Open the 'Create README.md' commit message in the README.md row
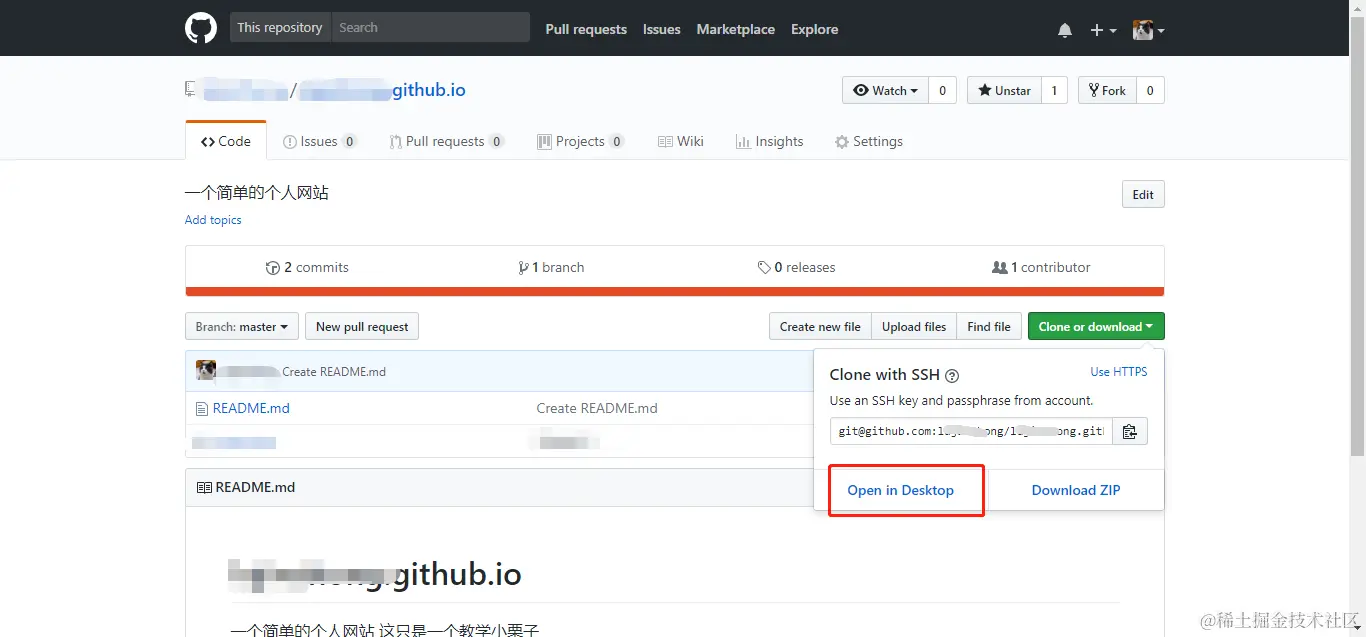1366x637 pixels. pos(597,408)
